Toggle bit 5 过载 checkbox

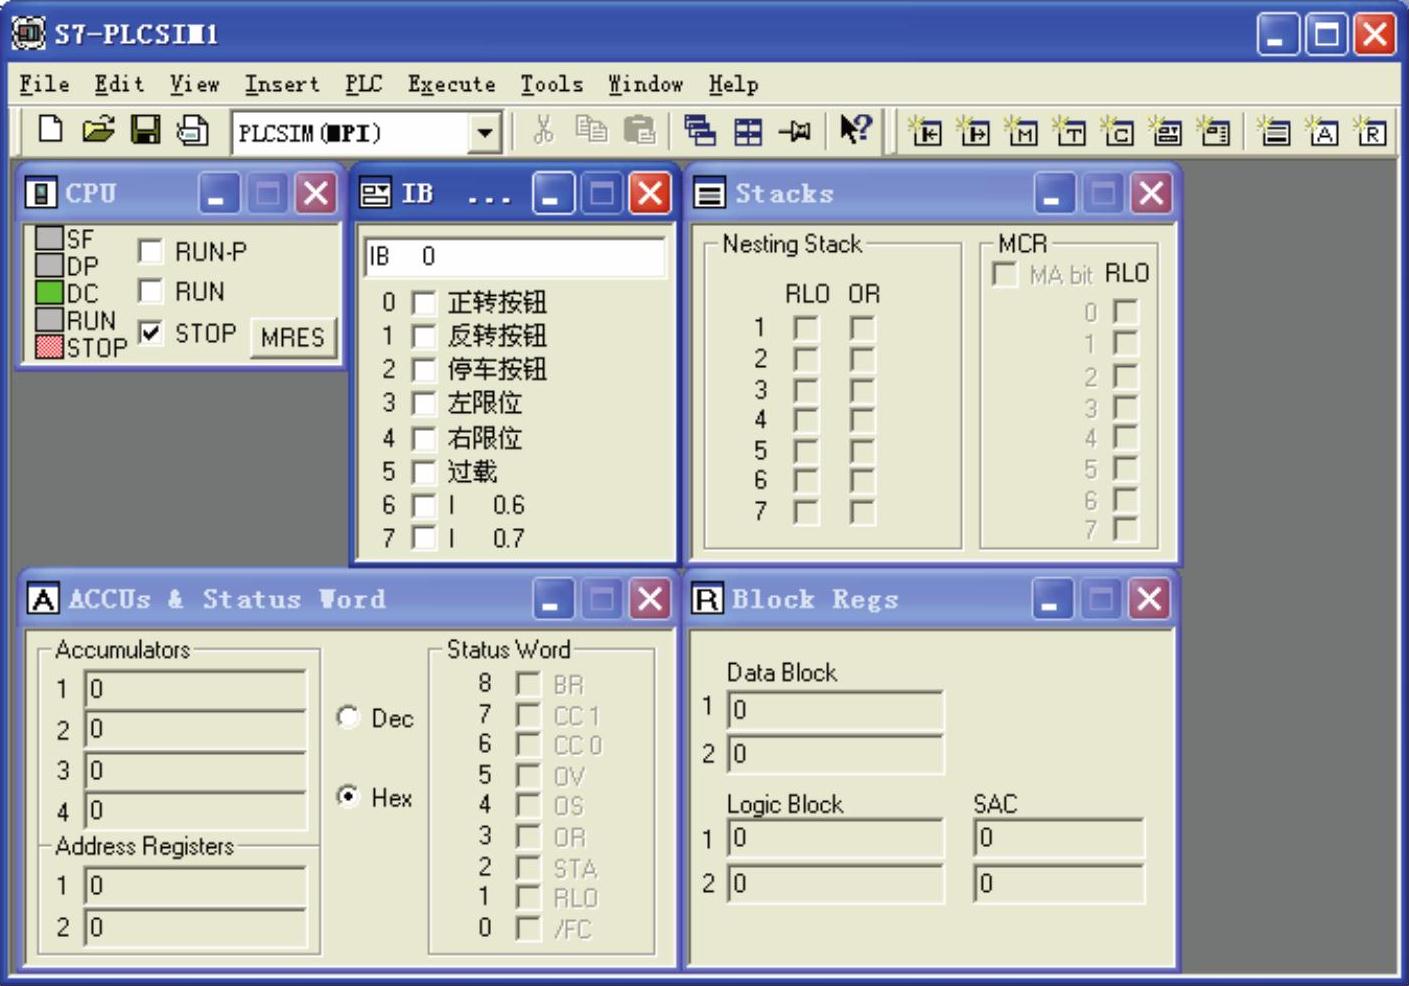pyautogui.click(x=424, y=471)
